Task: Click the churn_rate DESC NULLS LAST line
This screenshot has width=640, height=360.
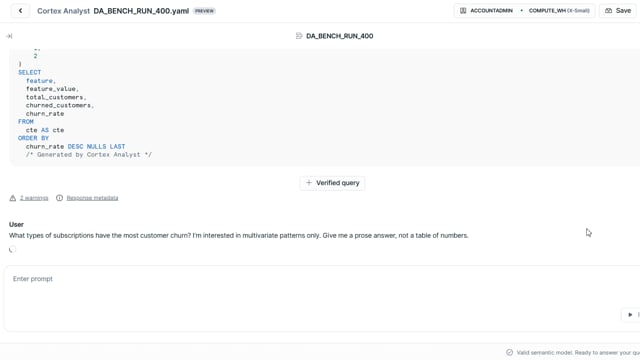Action: 76,147
